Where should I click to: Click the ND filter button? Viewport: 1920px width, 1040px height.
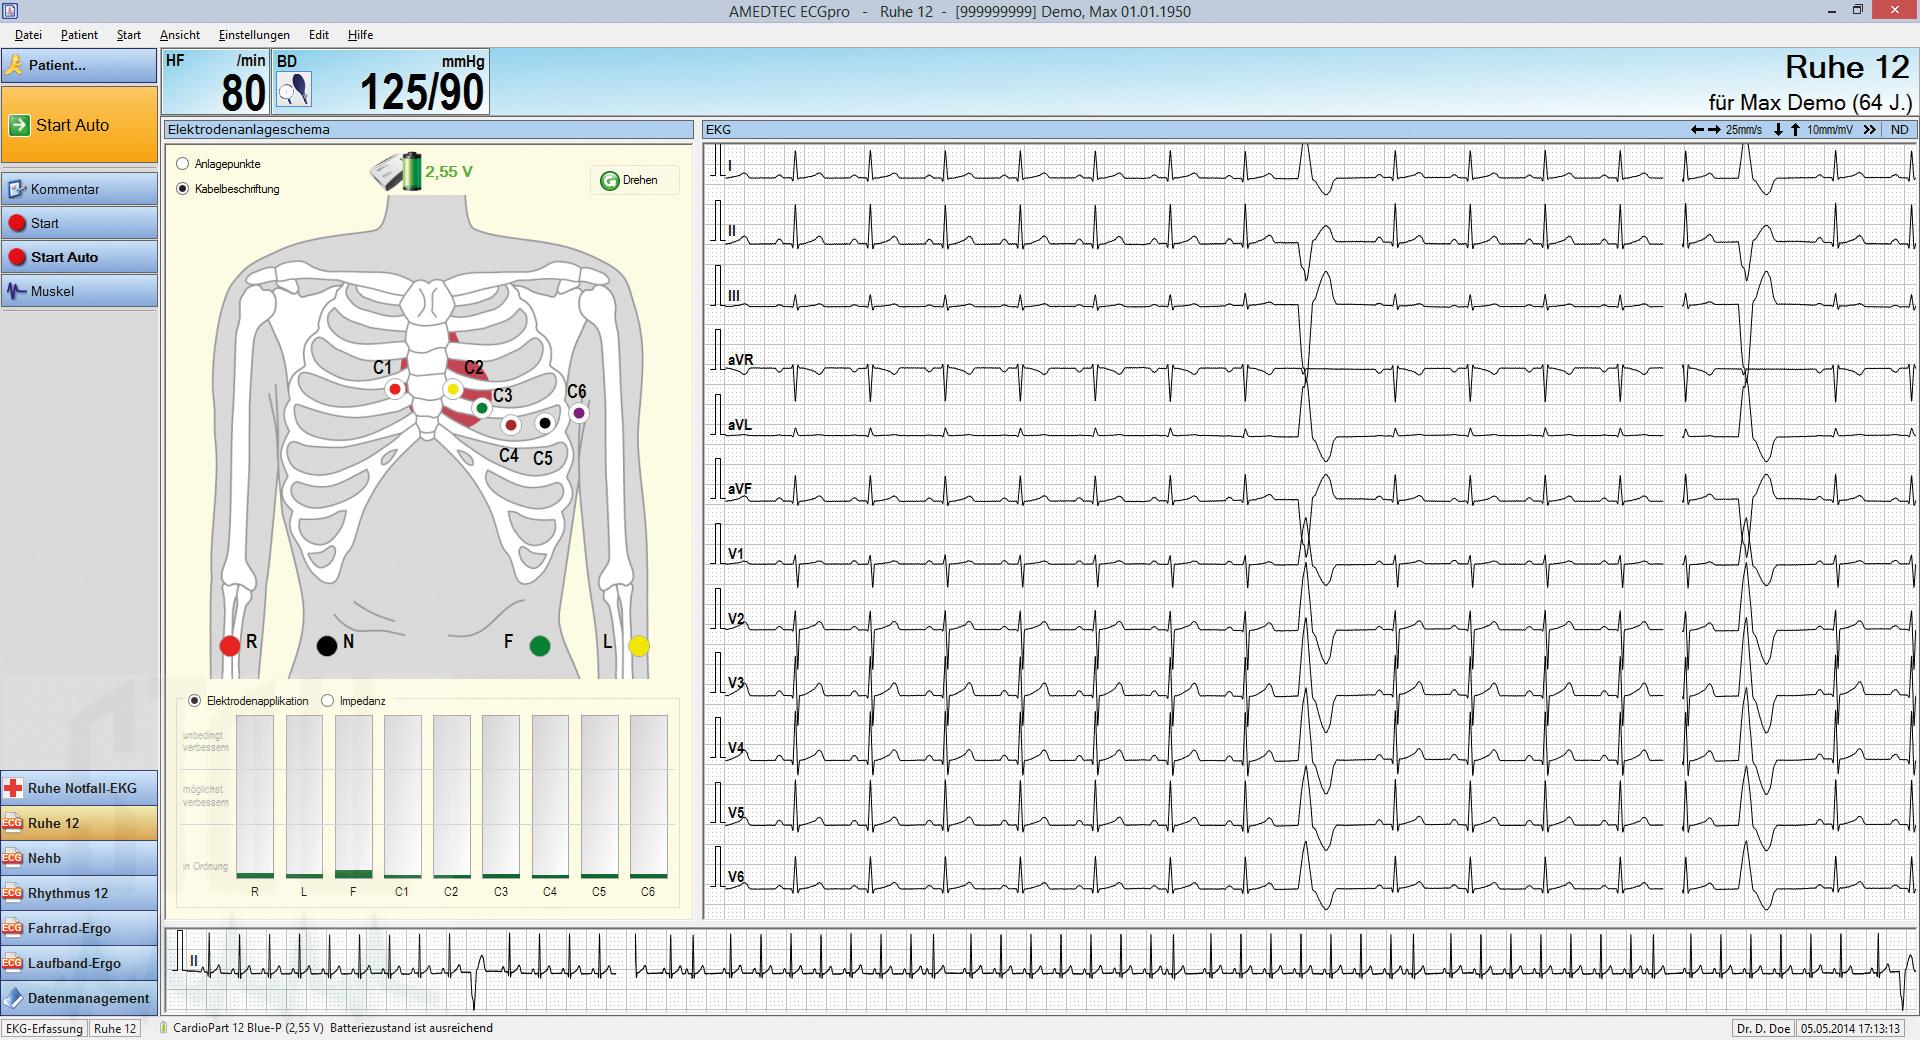(1899, 130)
